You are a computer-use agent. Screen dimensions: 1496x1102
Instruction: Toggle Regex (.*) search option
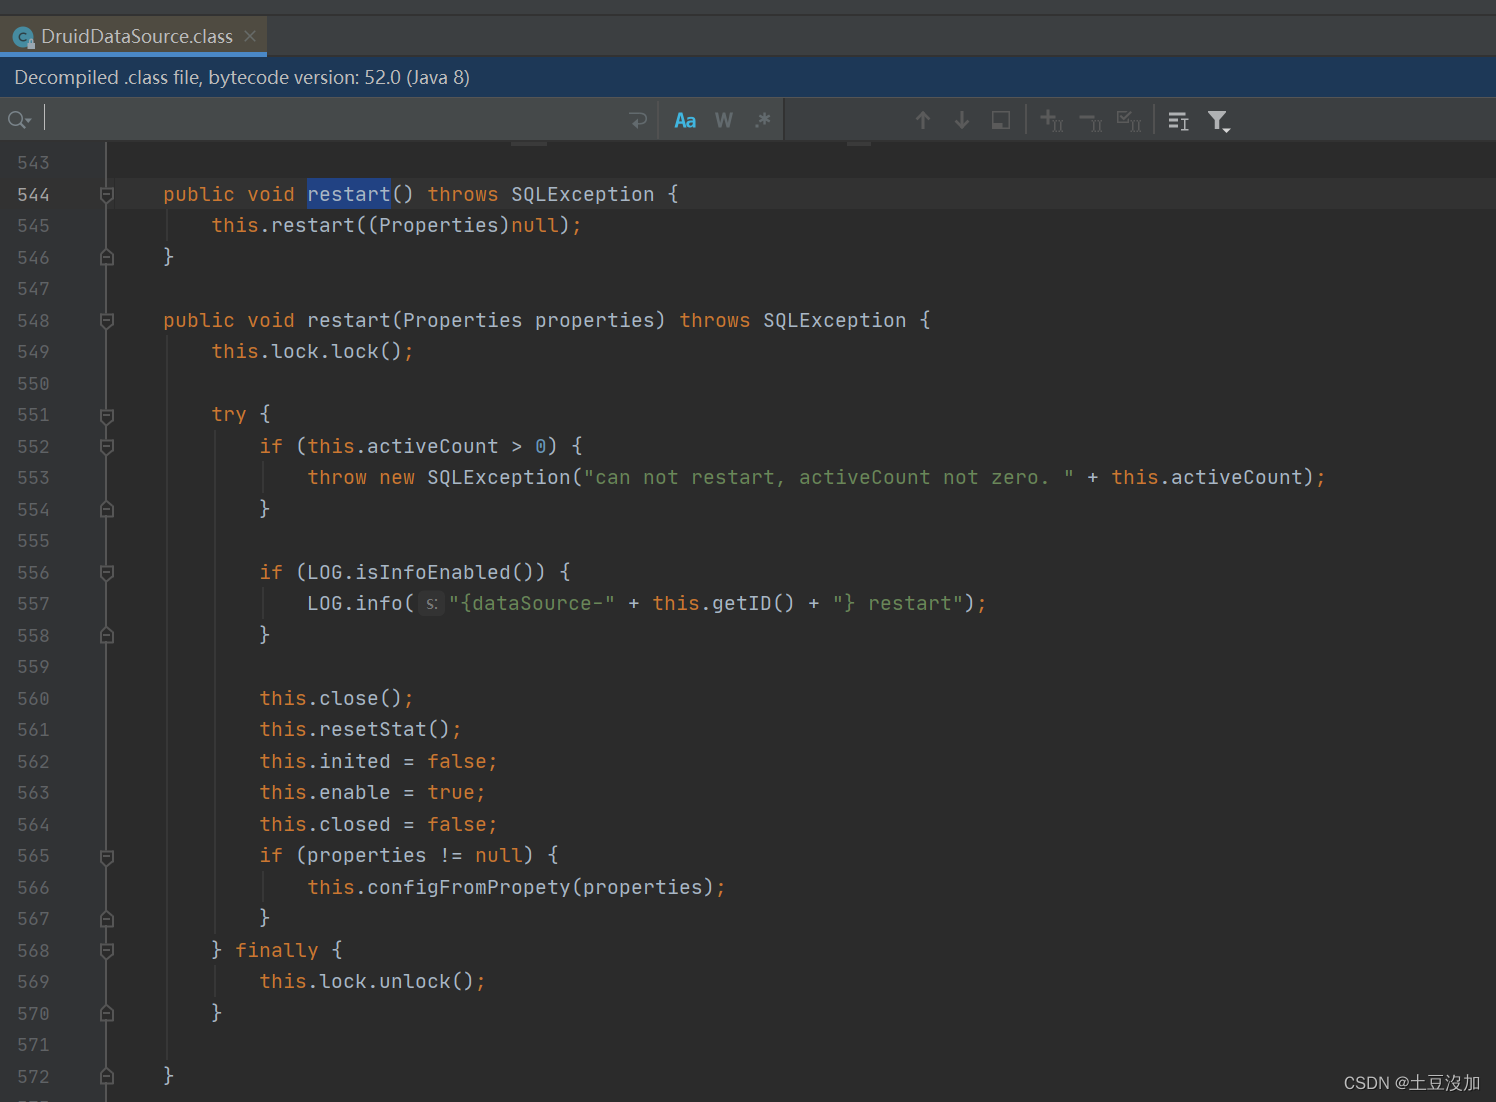(763, 120)
